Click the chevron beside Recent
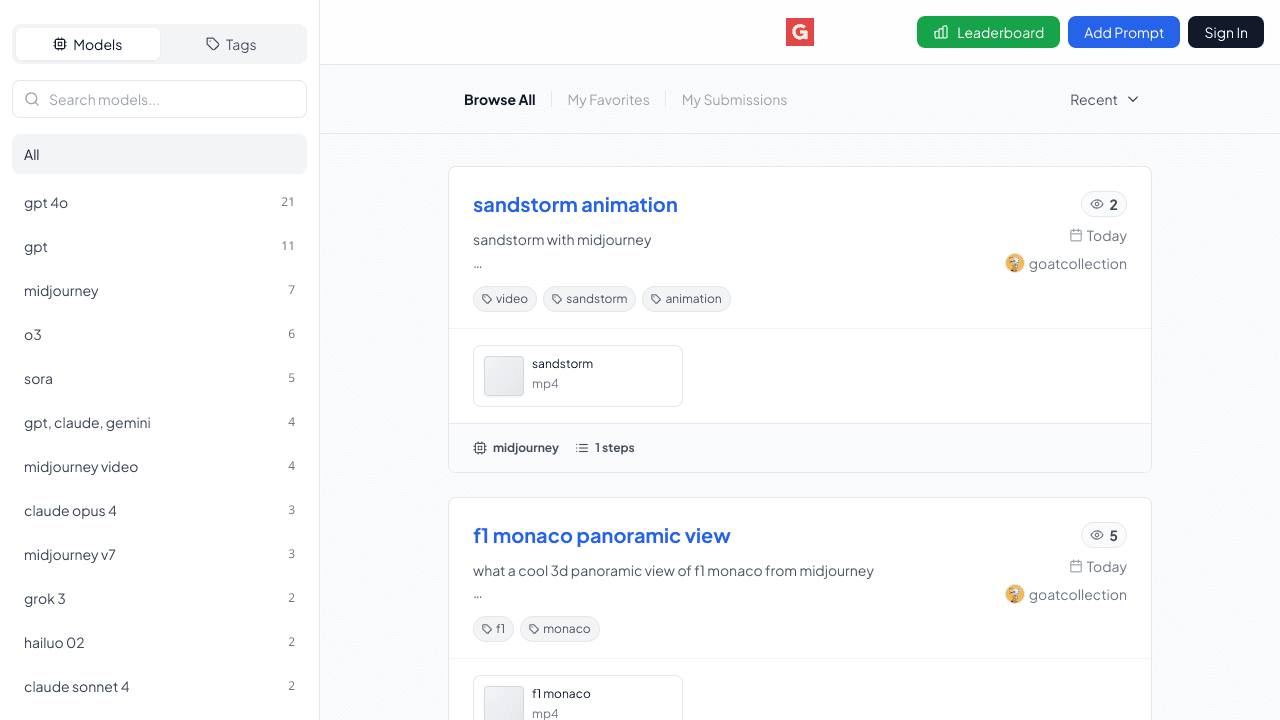 click(1133, 99)
